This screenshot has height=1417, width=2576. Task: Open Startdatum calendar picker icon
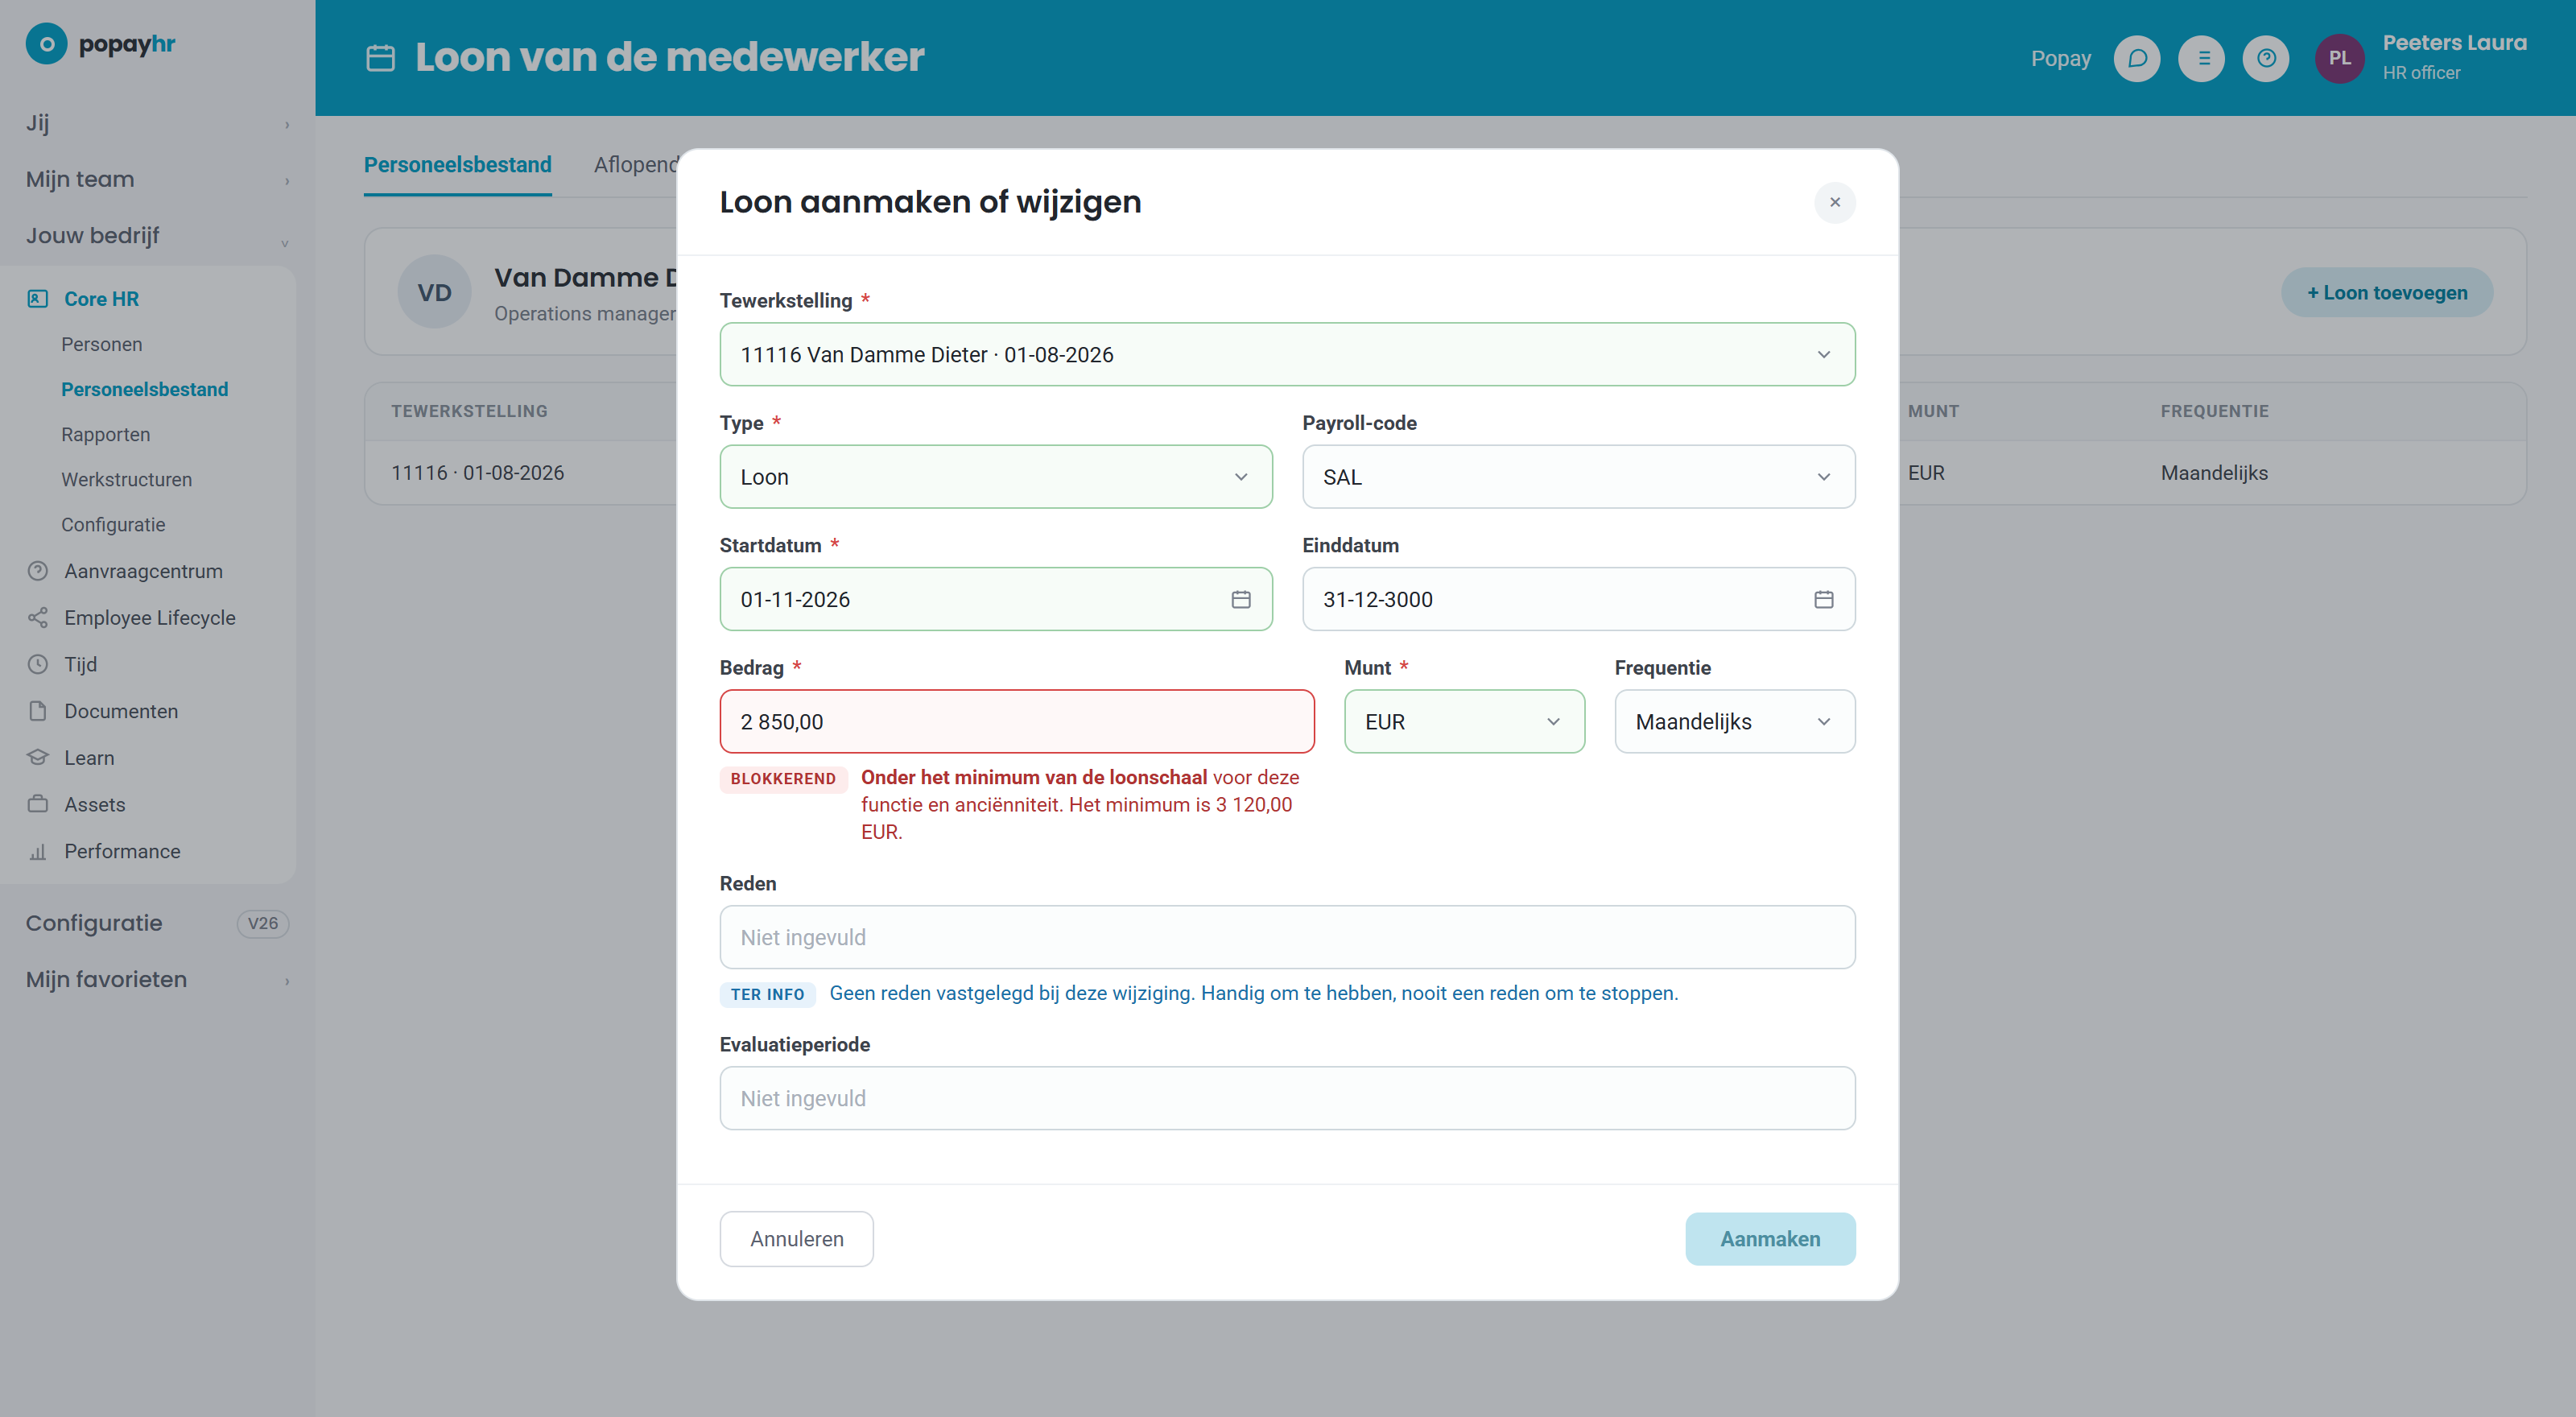pyautogui.click(x=1241, y=599)
